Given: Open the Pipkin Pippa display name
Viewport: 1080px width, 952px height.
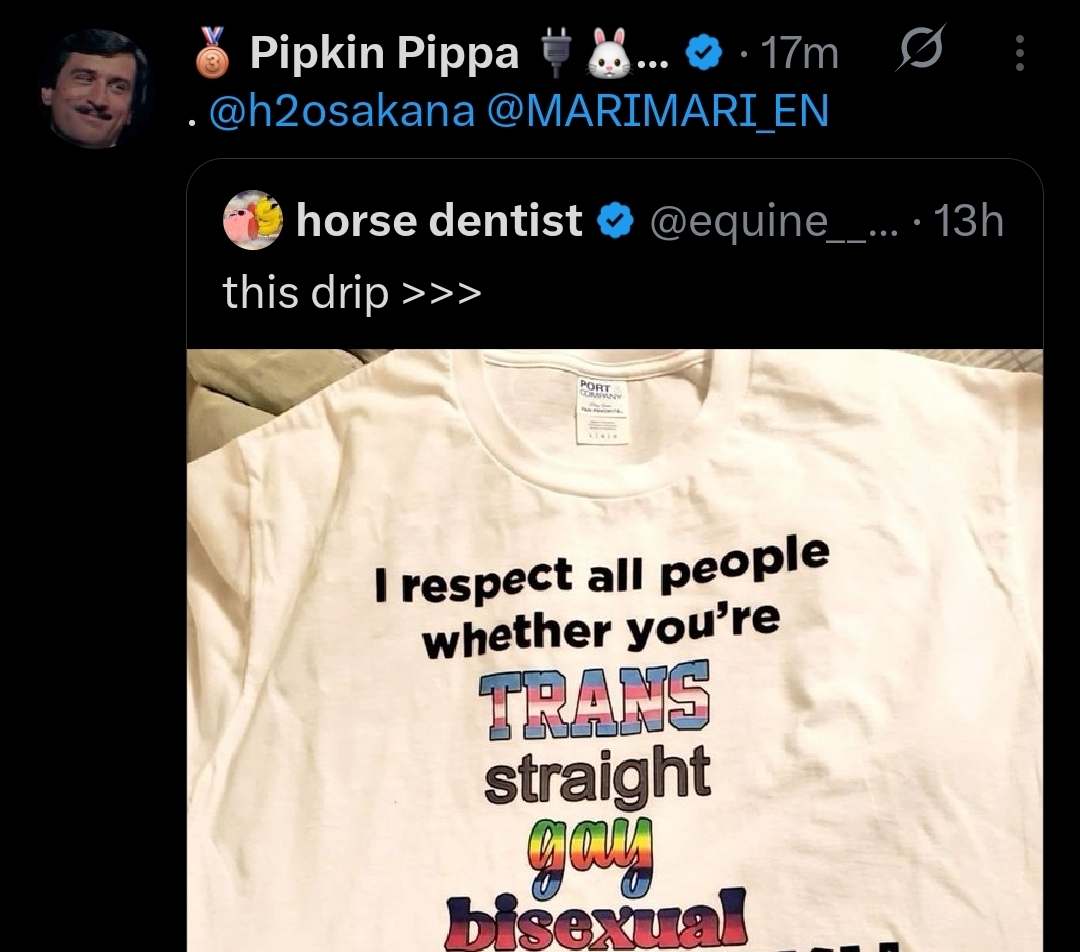Looking at the screenshot, I should pos(384,53).
